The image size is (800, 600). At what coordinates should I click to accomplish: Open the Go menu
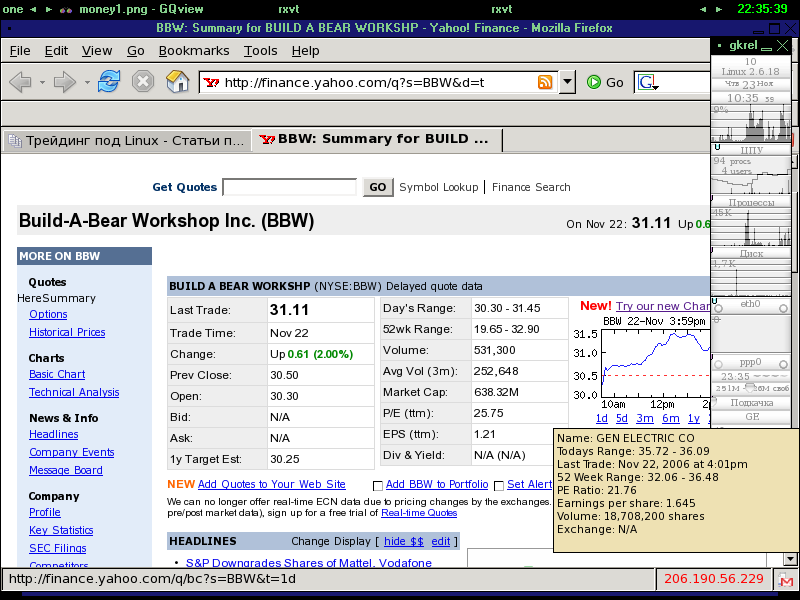click(136, 51)
